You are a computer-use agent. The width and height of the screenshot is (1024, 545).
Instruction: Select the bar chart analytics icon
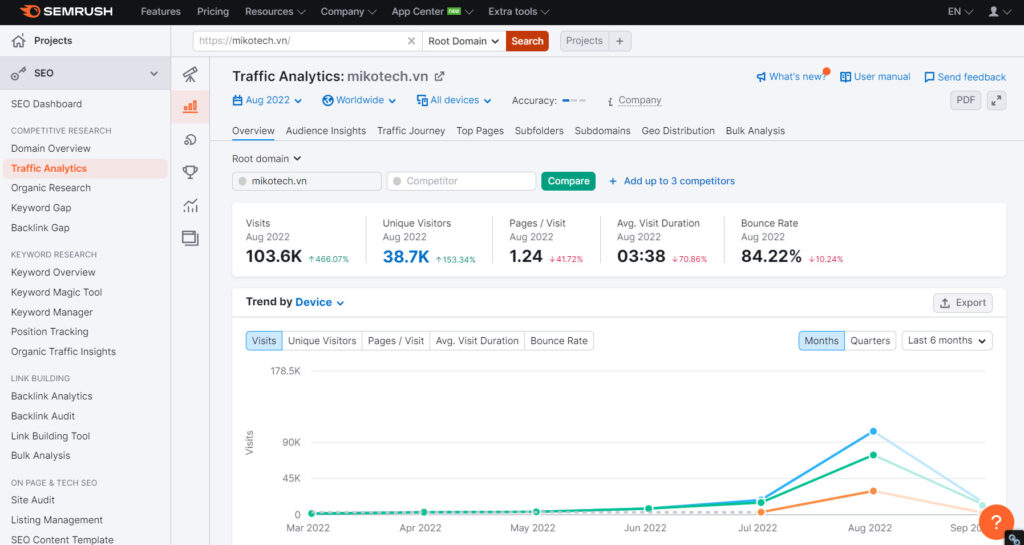(x=190, y=106)
